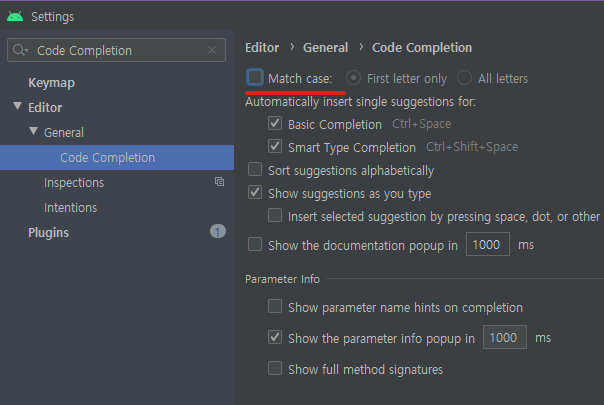Select the All letters radio button
Image resolution: width=604 pixels, height=405 pixels.
[x=464, y=78]
